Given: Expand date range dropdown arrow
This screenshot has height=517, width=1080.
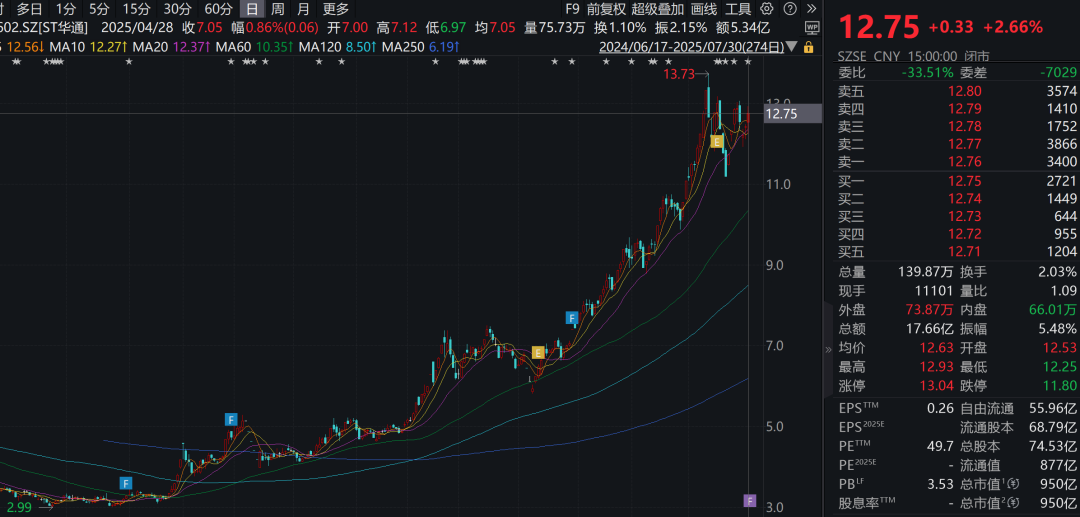Looking at the screenshot, I should point(793,47).
